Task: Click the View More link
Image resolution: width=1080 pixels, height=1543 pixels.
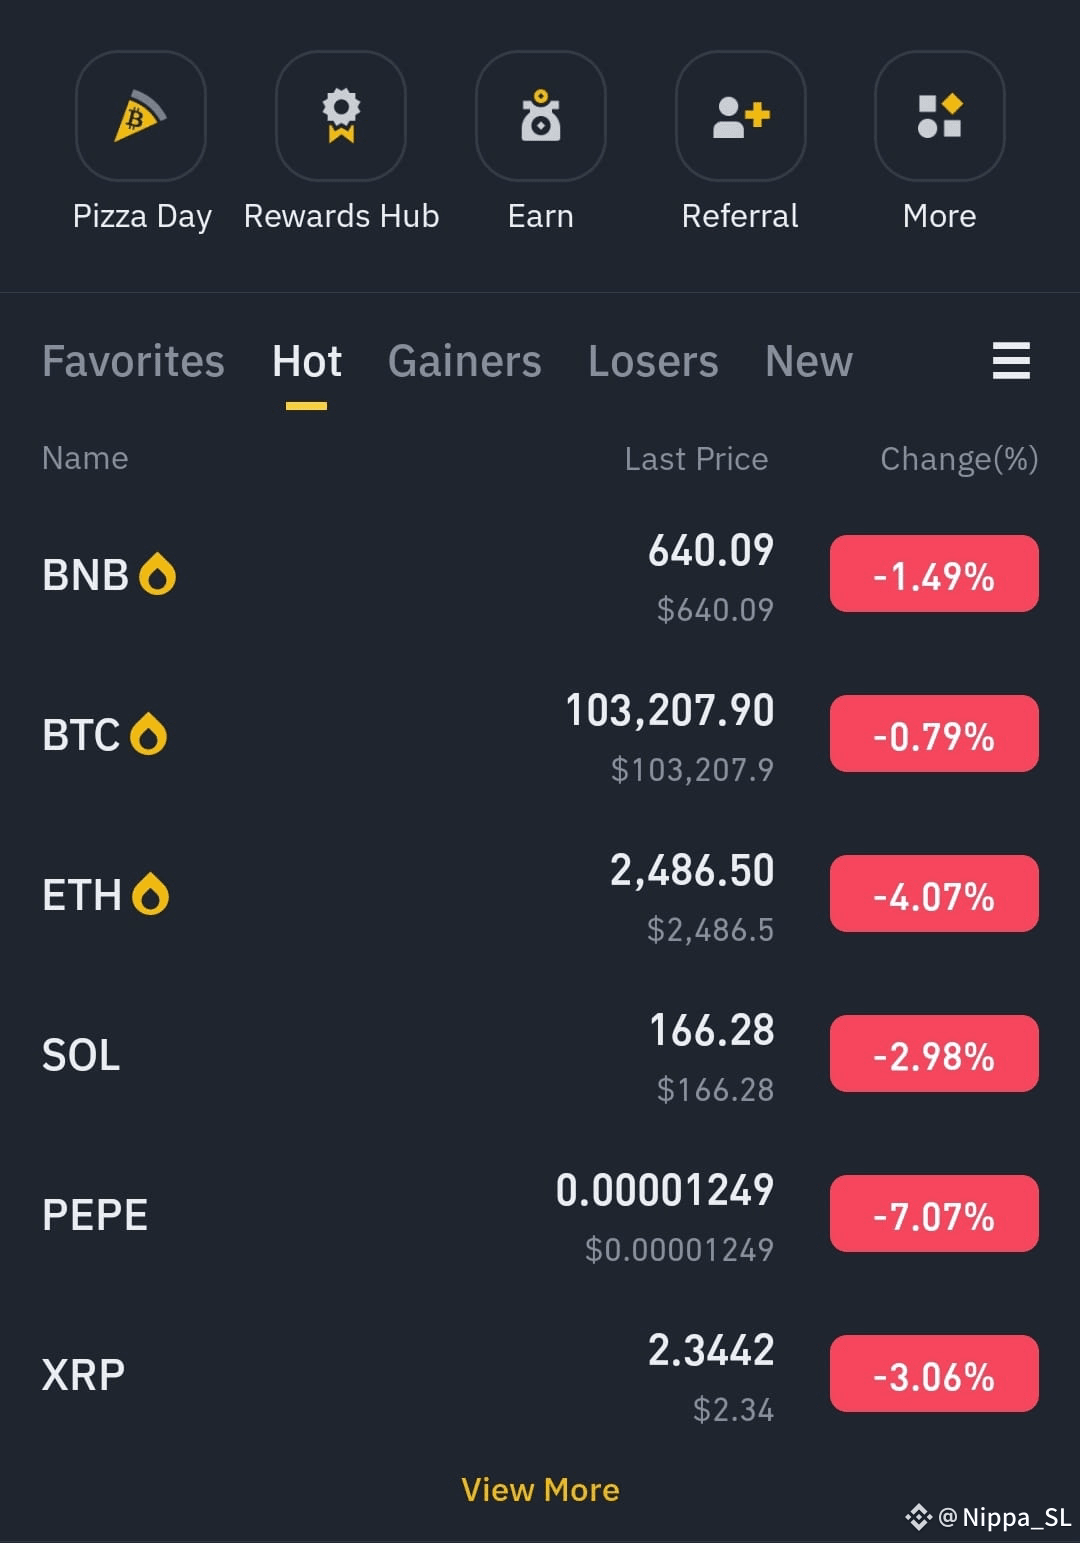Action: click(x=540, y=1490)
